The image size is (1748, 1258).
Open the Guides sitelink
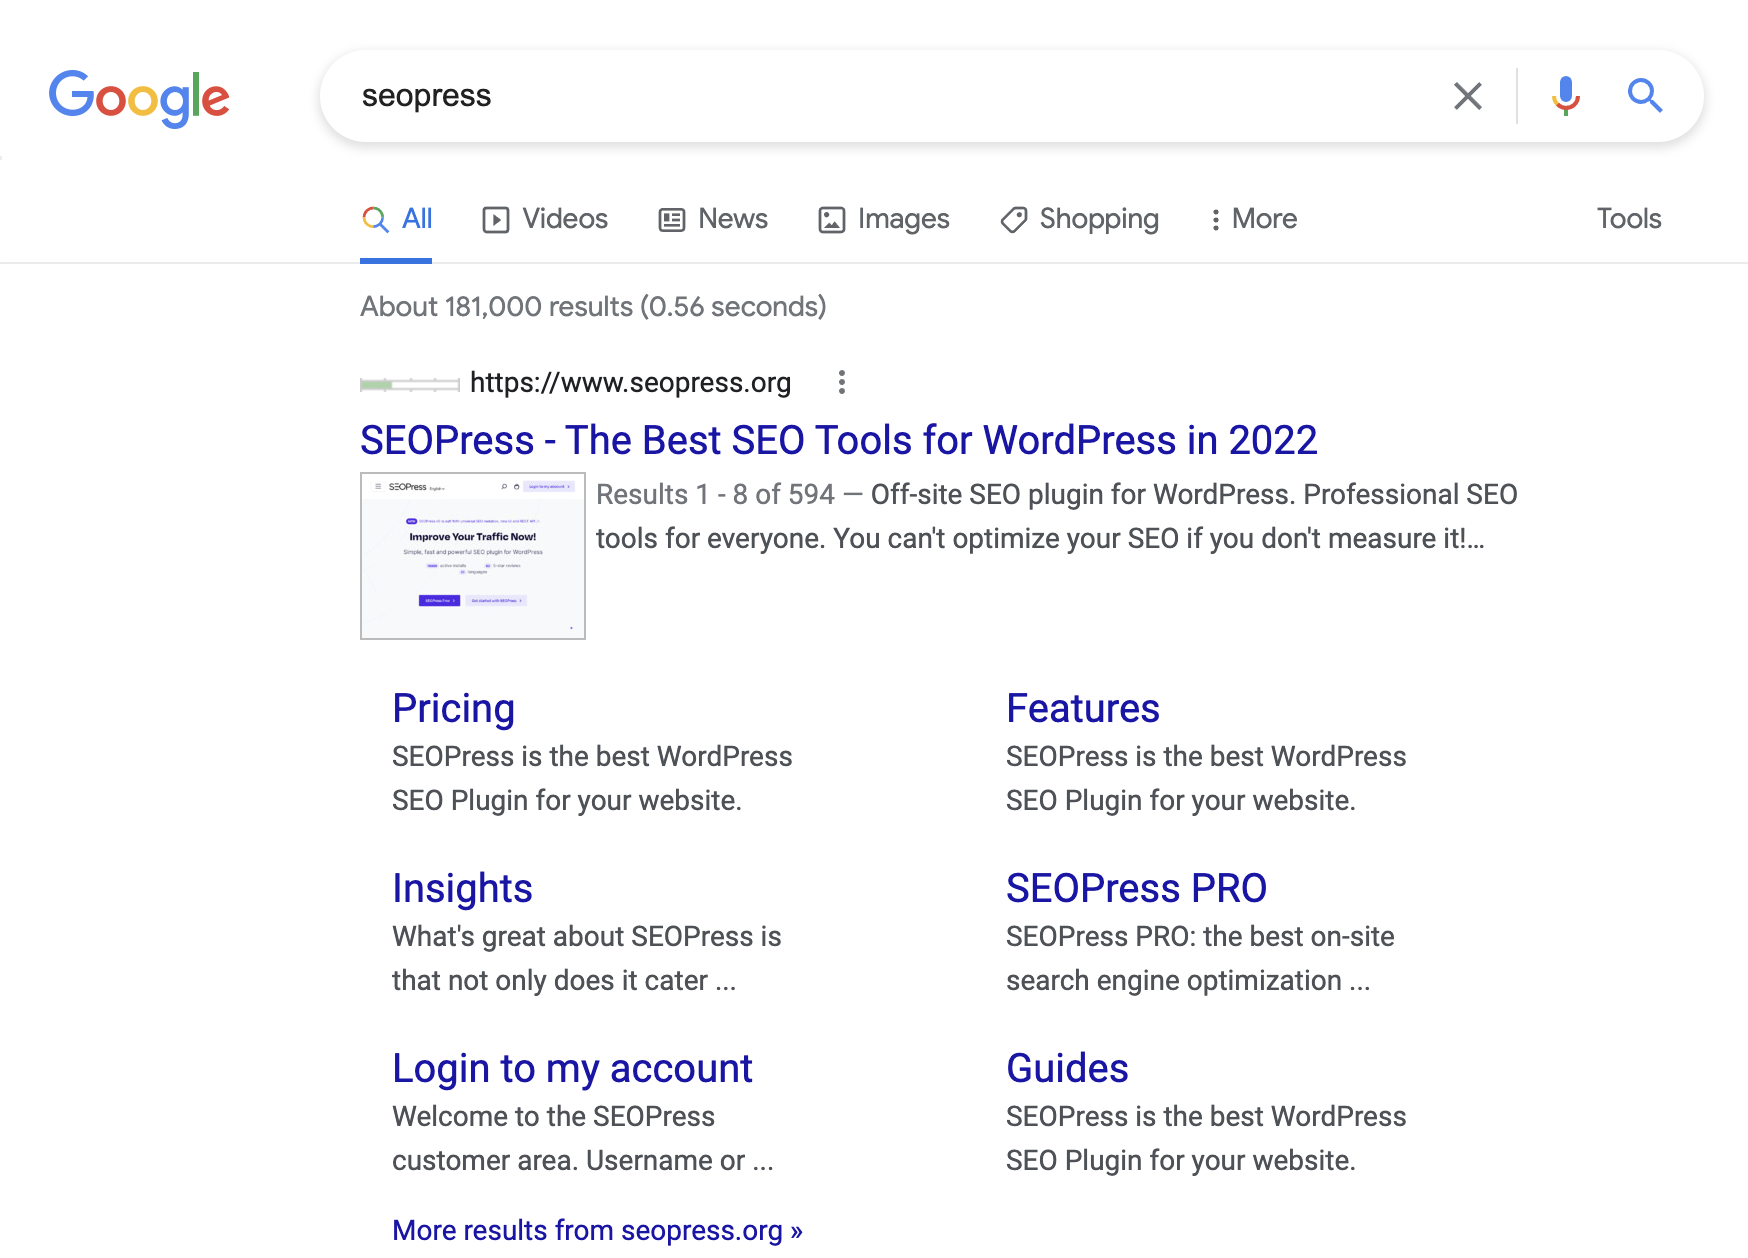(x=1067, y=1068)
